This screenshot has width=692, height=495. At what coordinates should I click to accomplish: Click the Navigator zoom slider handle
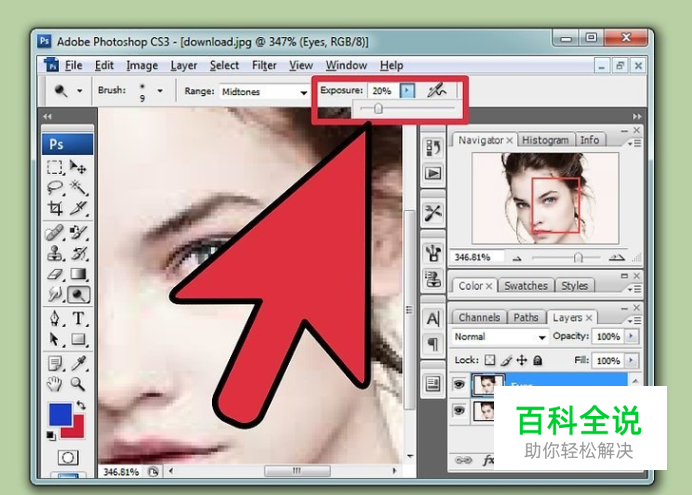click(578, 257)
